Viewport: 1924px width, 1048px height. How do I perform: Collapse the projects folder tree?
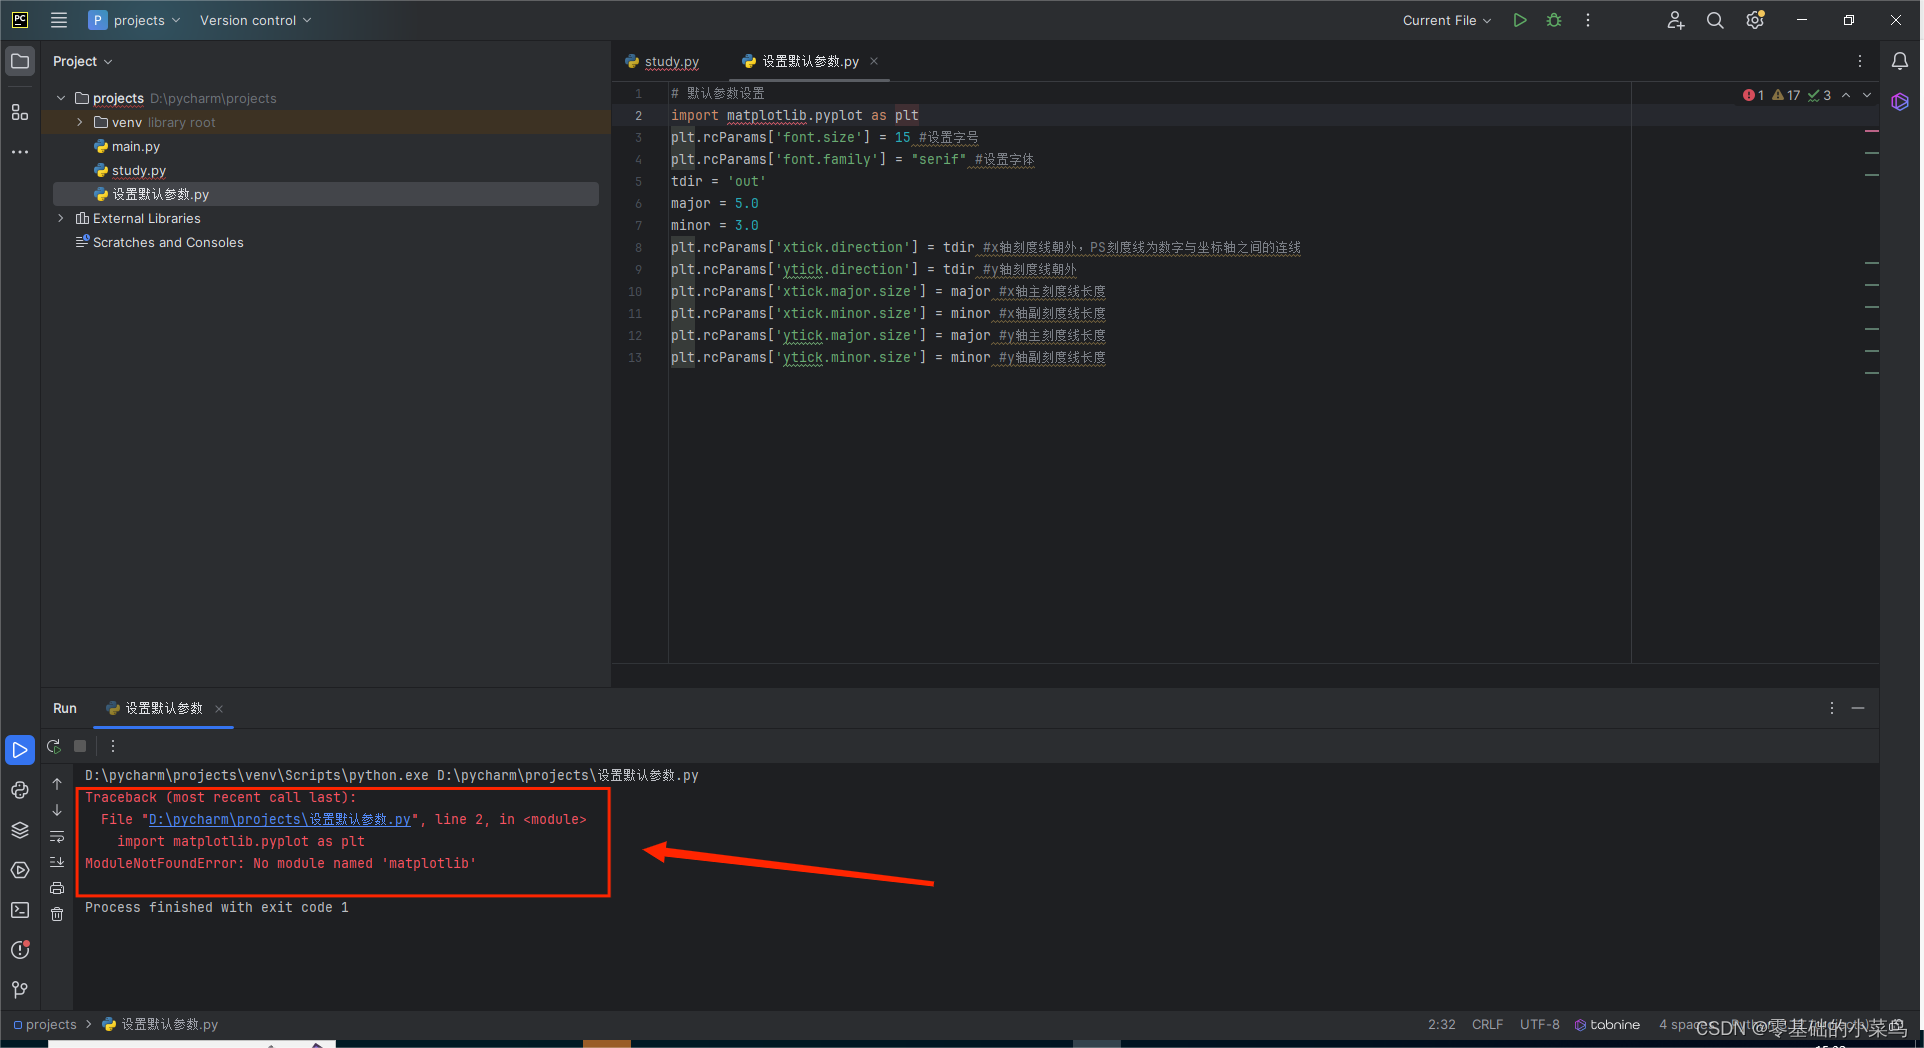(60, 98)
